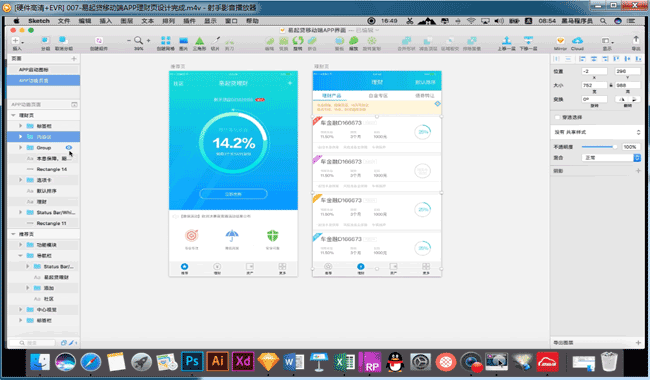Launch Photoshop from the Dock

(192, 362)
